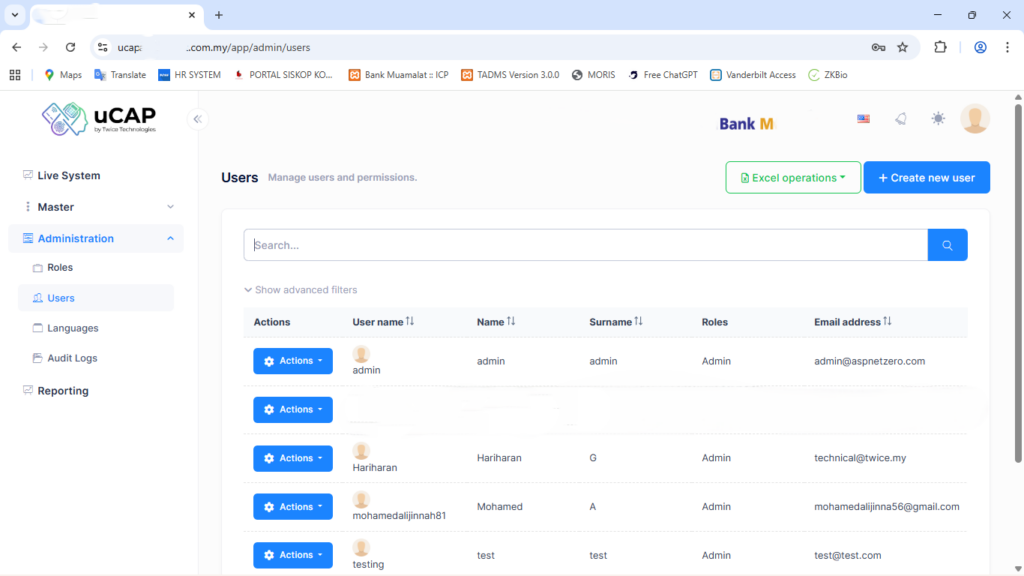This screenshot has width=1024, height=576.
Task: Open Audit Logs in the sidebar
Action: click(x=72, y=358)
